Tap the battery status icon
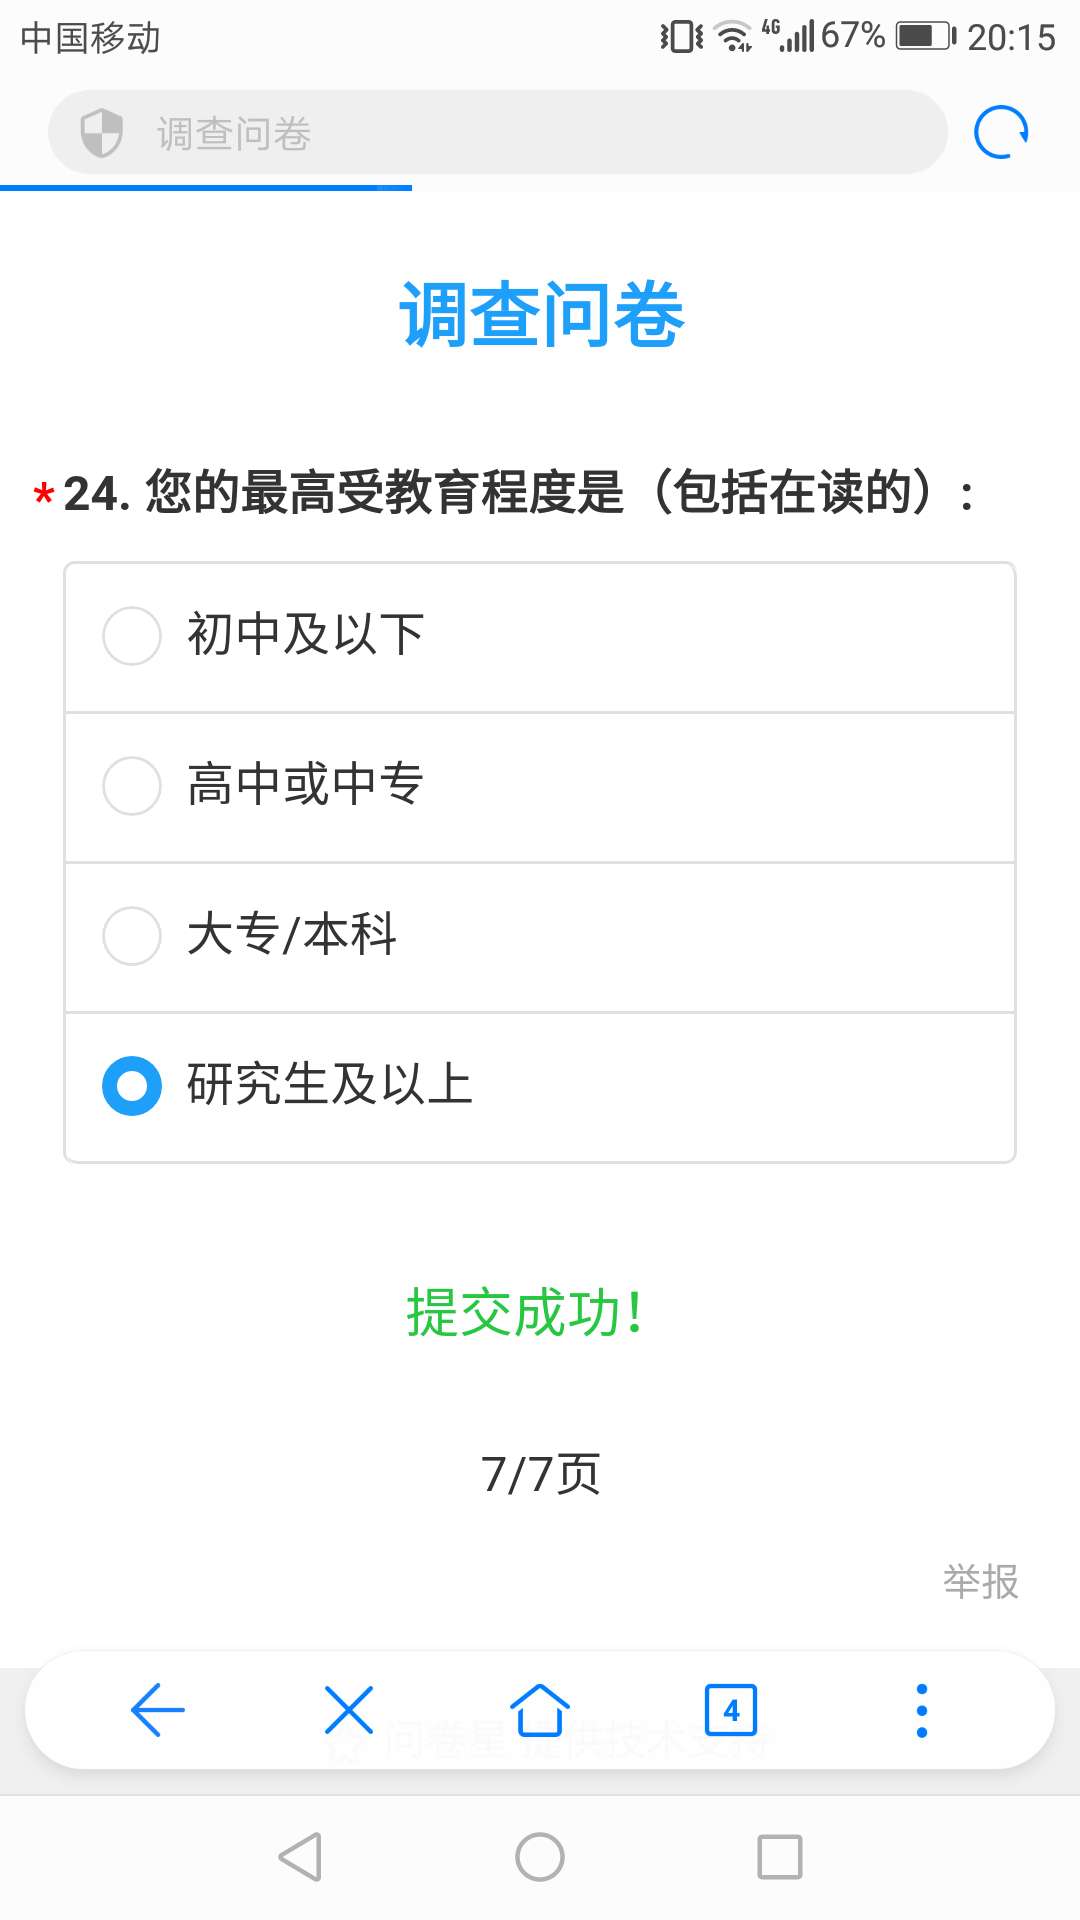Screen dimensions: 1080x1920 [x=926, y=37]
